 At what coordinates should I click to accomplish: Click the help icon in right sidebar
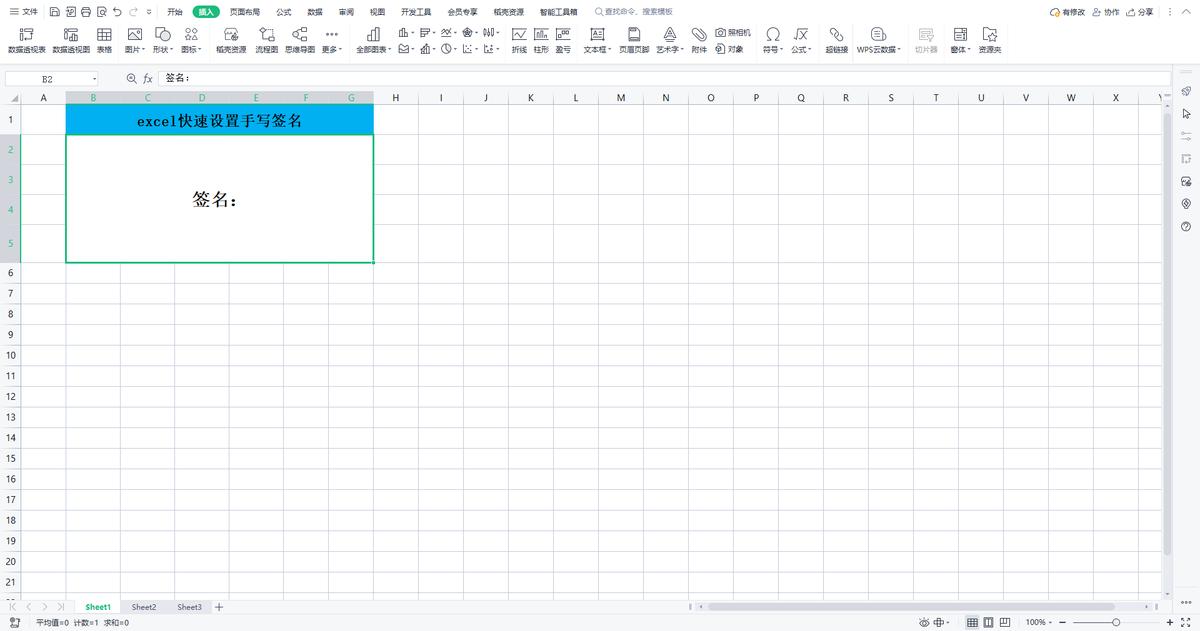tap(1186, 227)
